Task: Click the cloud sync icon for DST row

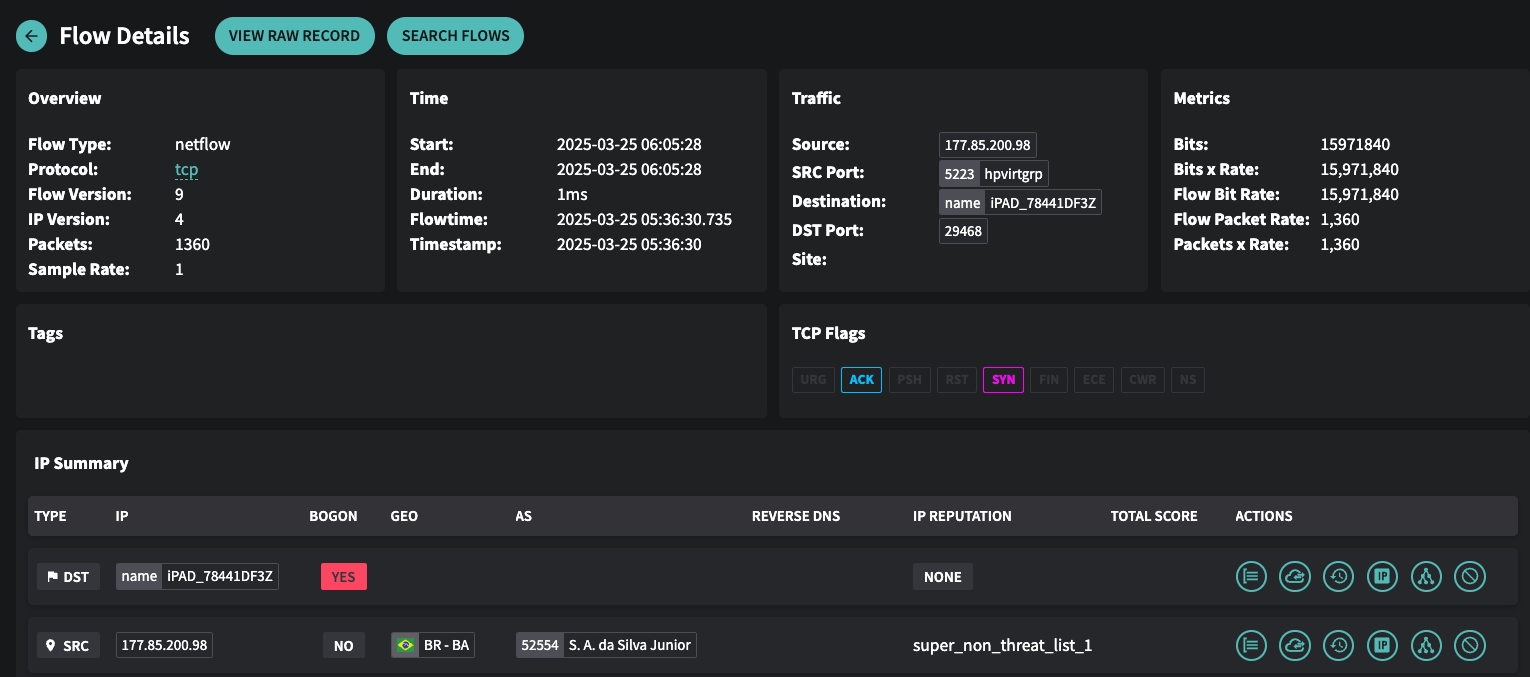Action: click(1295, 576)
